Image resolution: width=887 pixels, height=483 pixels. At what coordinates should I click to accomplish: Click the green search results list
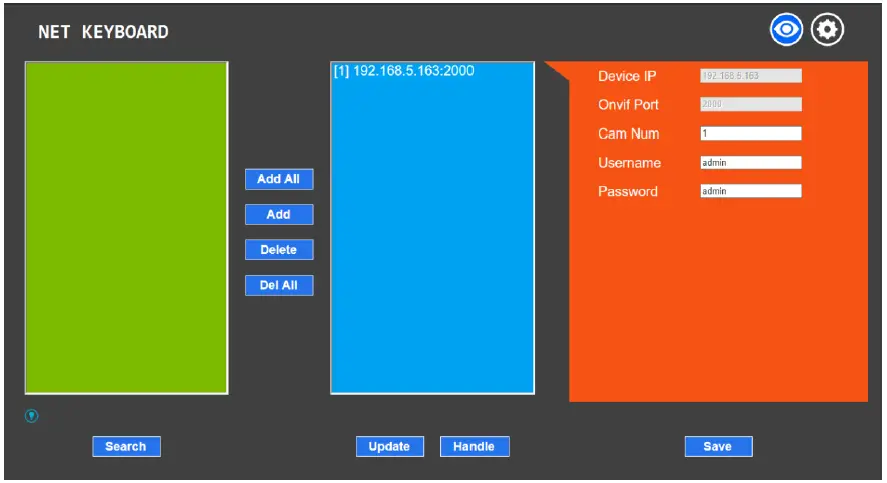127,228
